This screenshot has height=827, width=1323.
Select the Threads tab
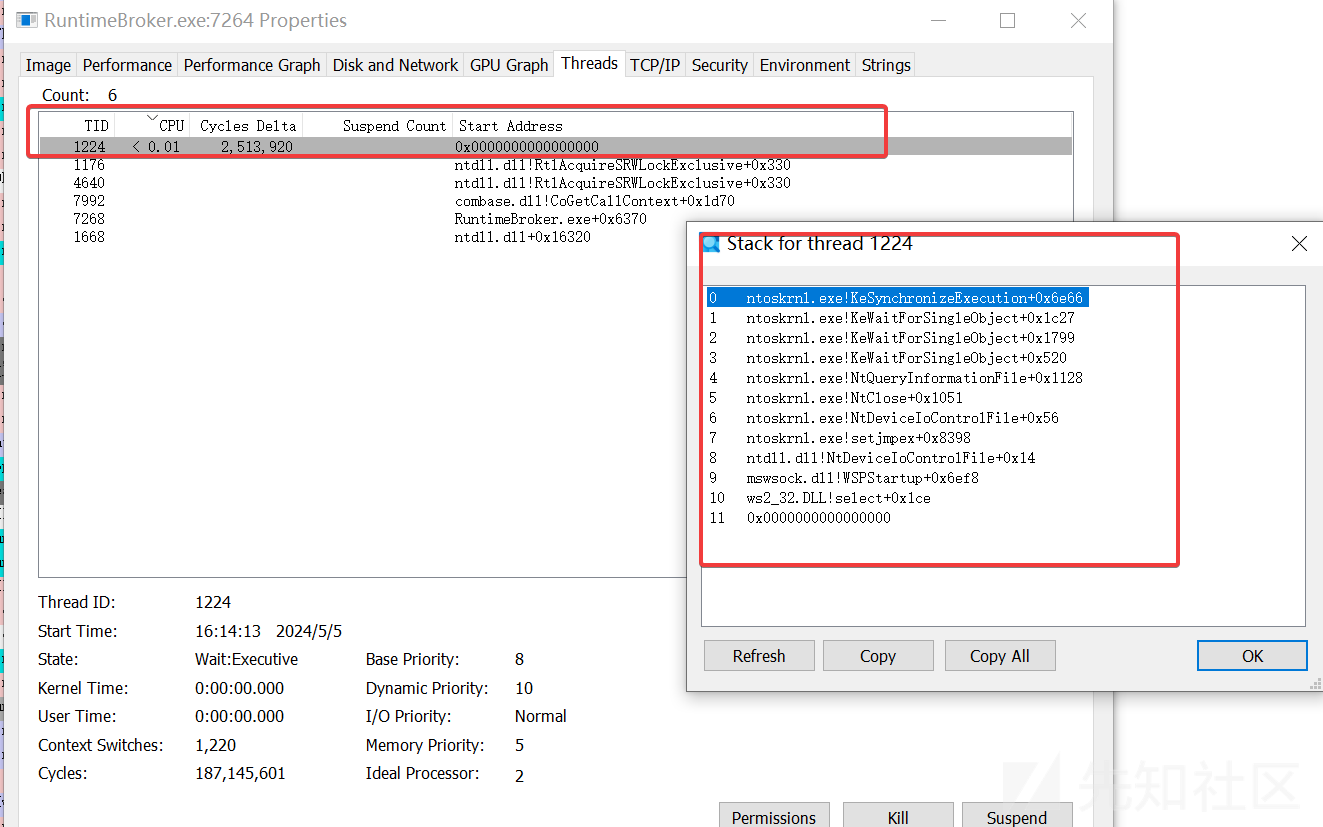pos(589,63)
